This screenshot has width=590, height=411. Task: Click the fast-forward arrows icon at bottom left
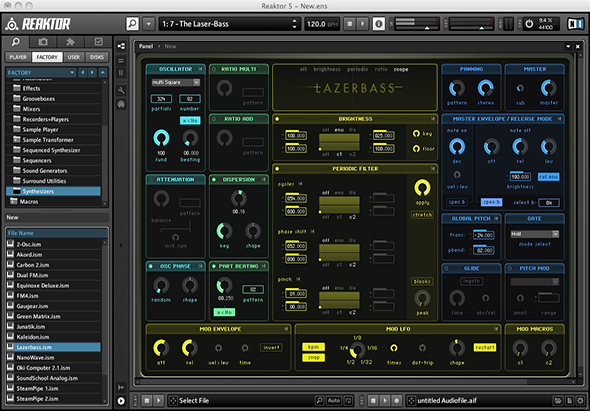coord(121,387)
